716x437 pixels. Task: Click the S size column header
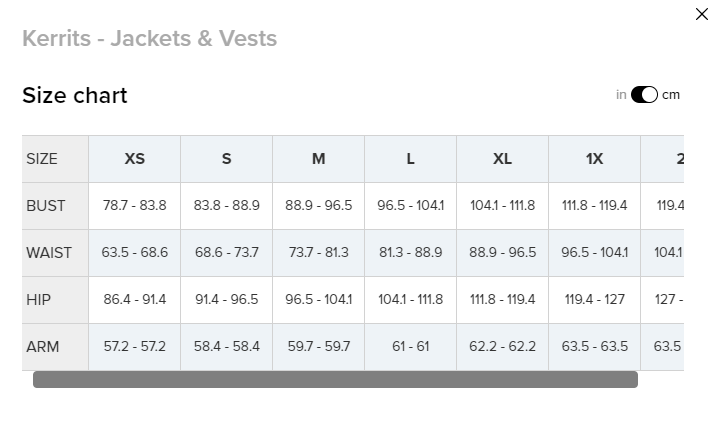point(227,159)
